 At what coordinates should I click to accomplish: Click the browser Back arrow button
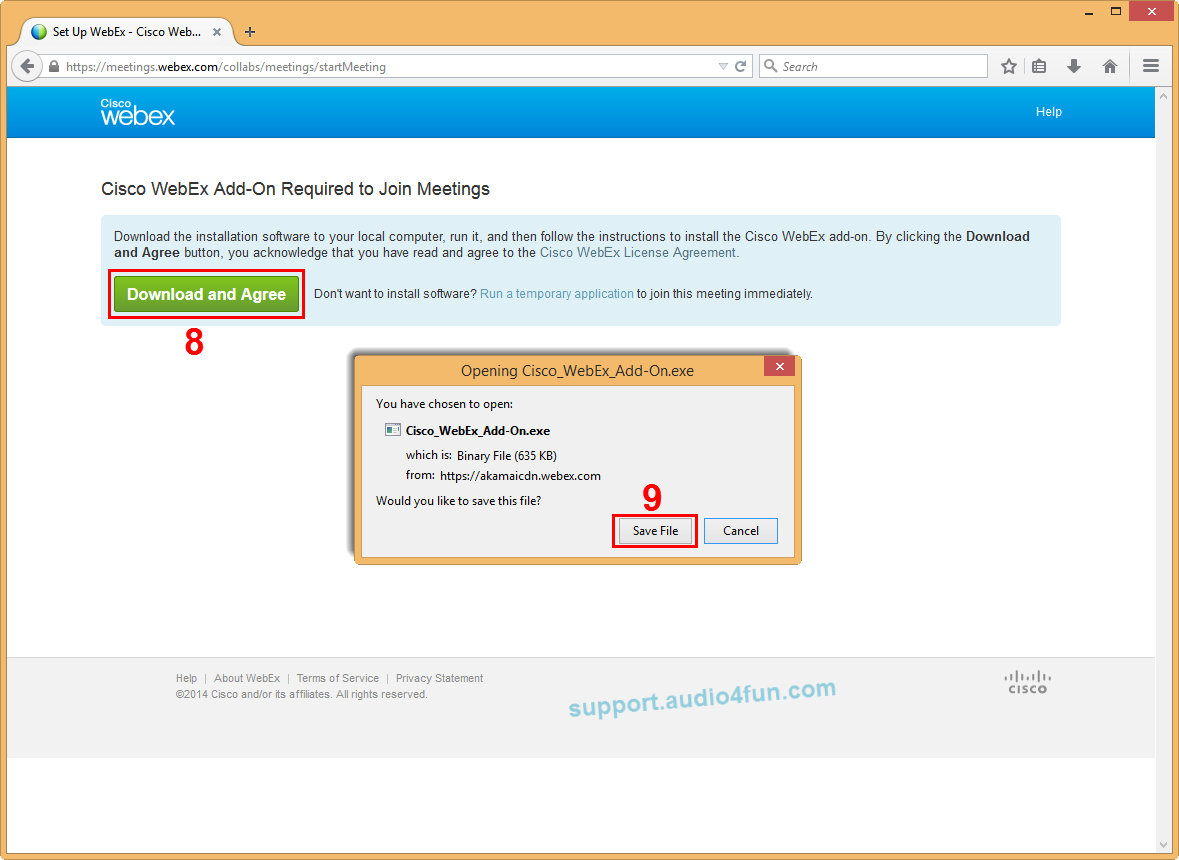tap(27, 66)
